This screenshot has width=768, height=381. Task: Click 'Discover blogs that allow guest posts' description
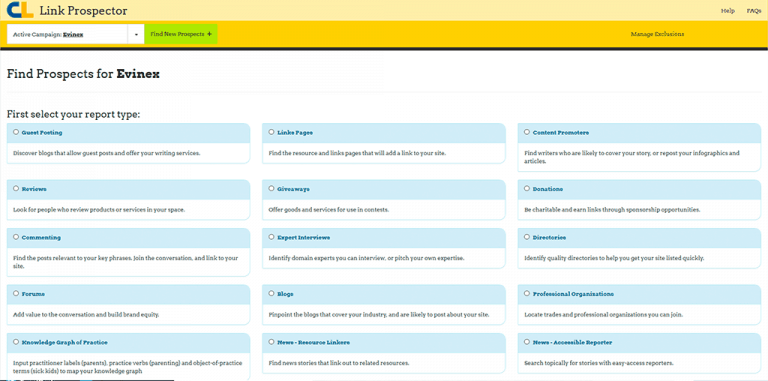[107, 153]
